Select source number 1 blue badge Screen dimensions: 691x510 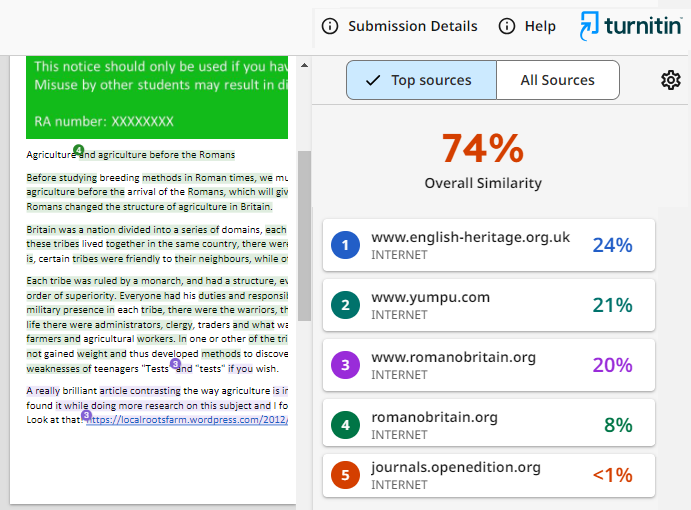345,245
